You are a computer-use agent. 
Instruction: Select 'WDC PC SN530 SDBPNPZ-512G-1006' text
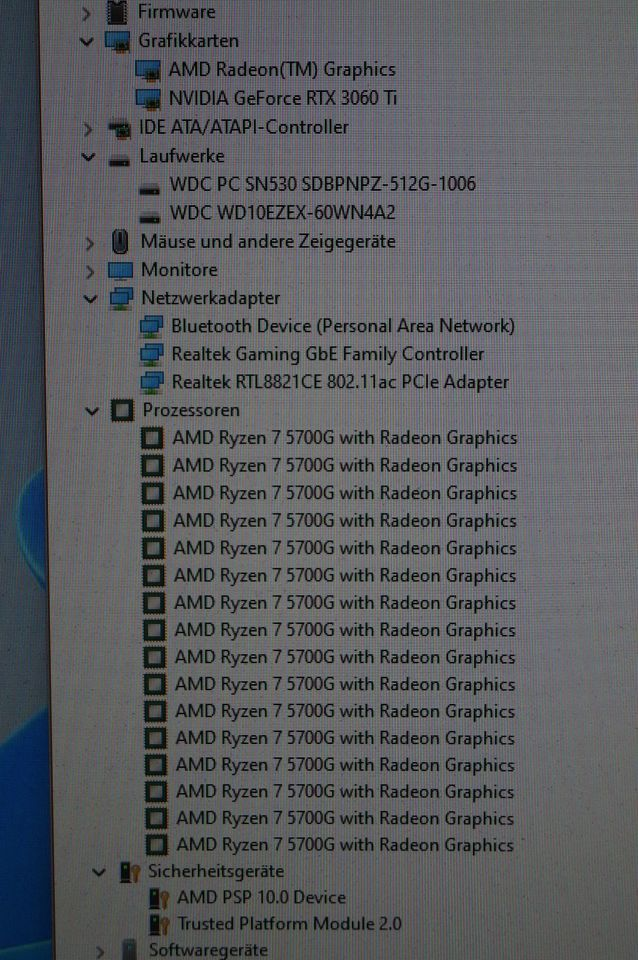coord(323,184)
